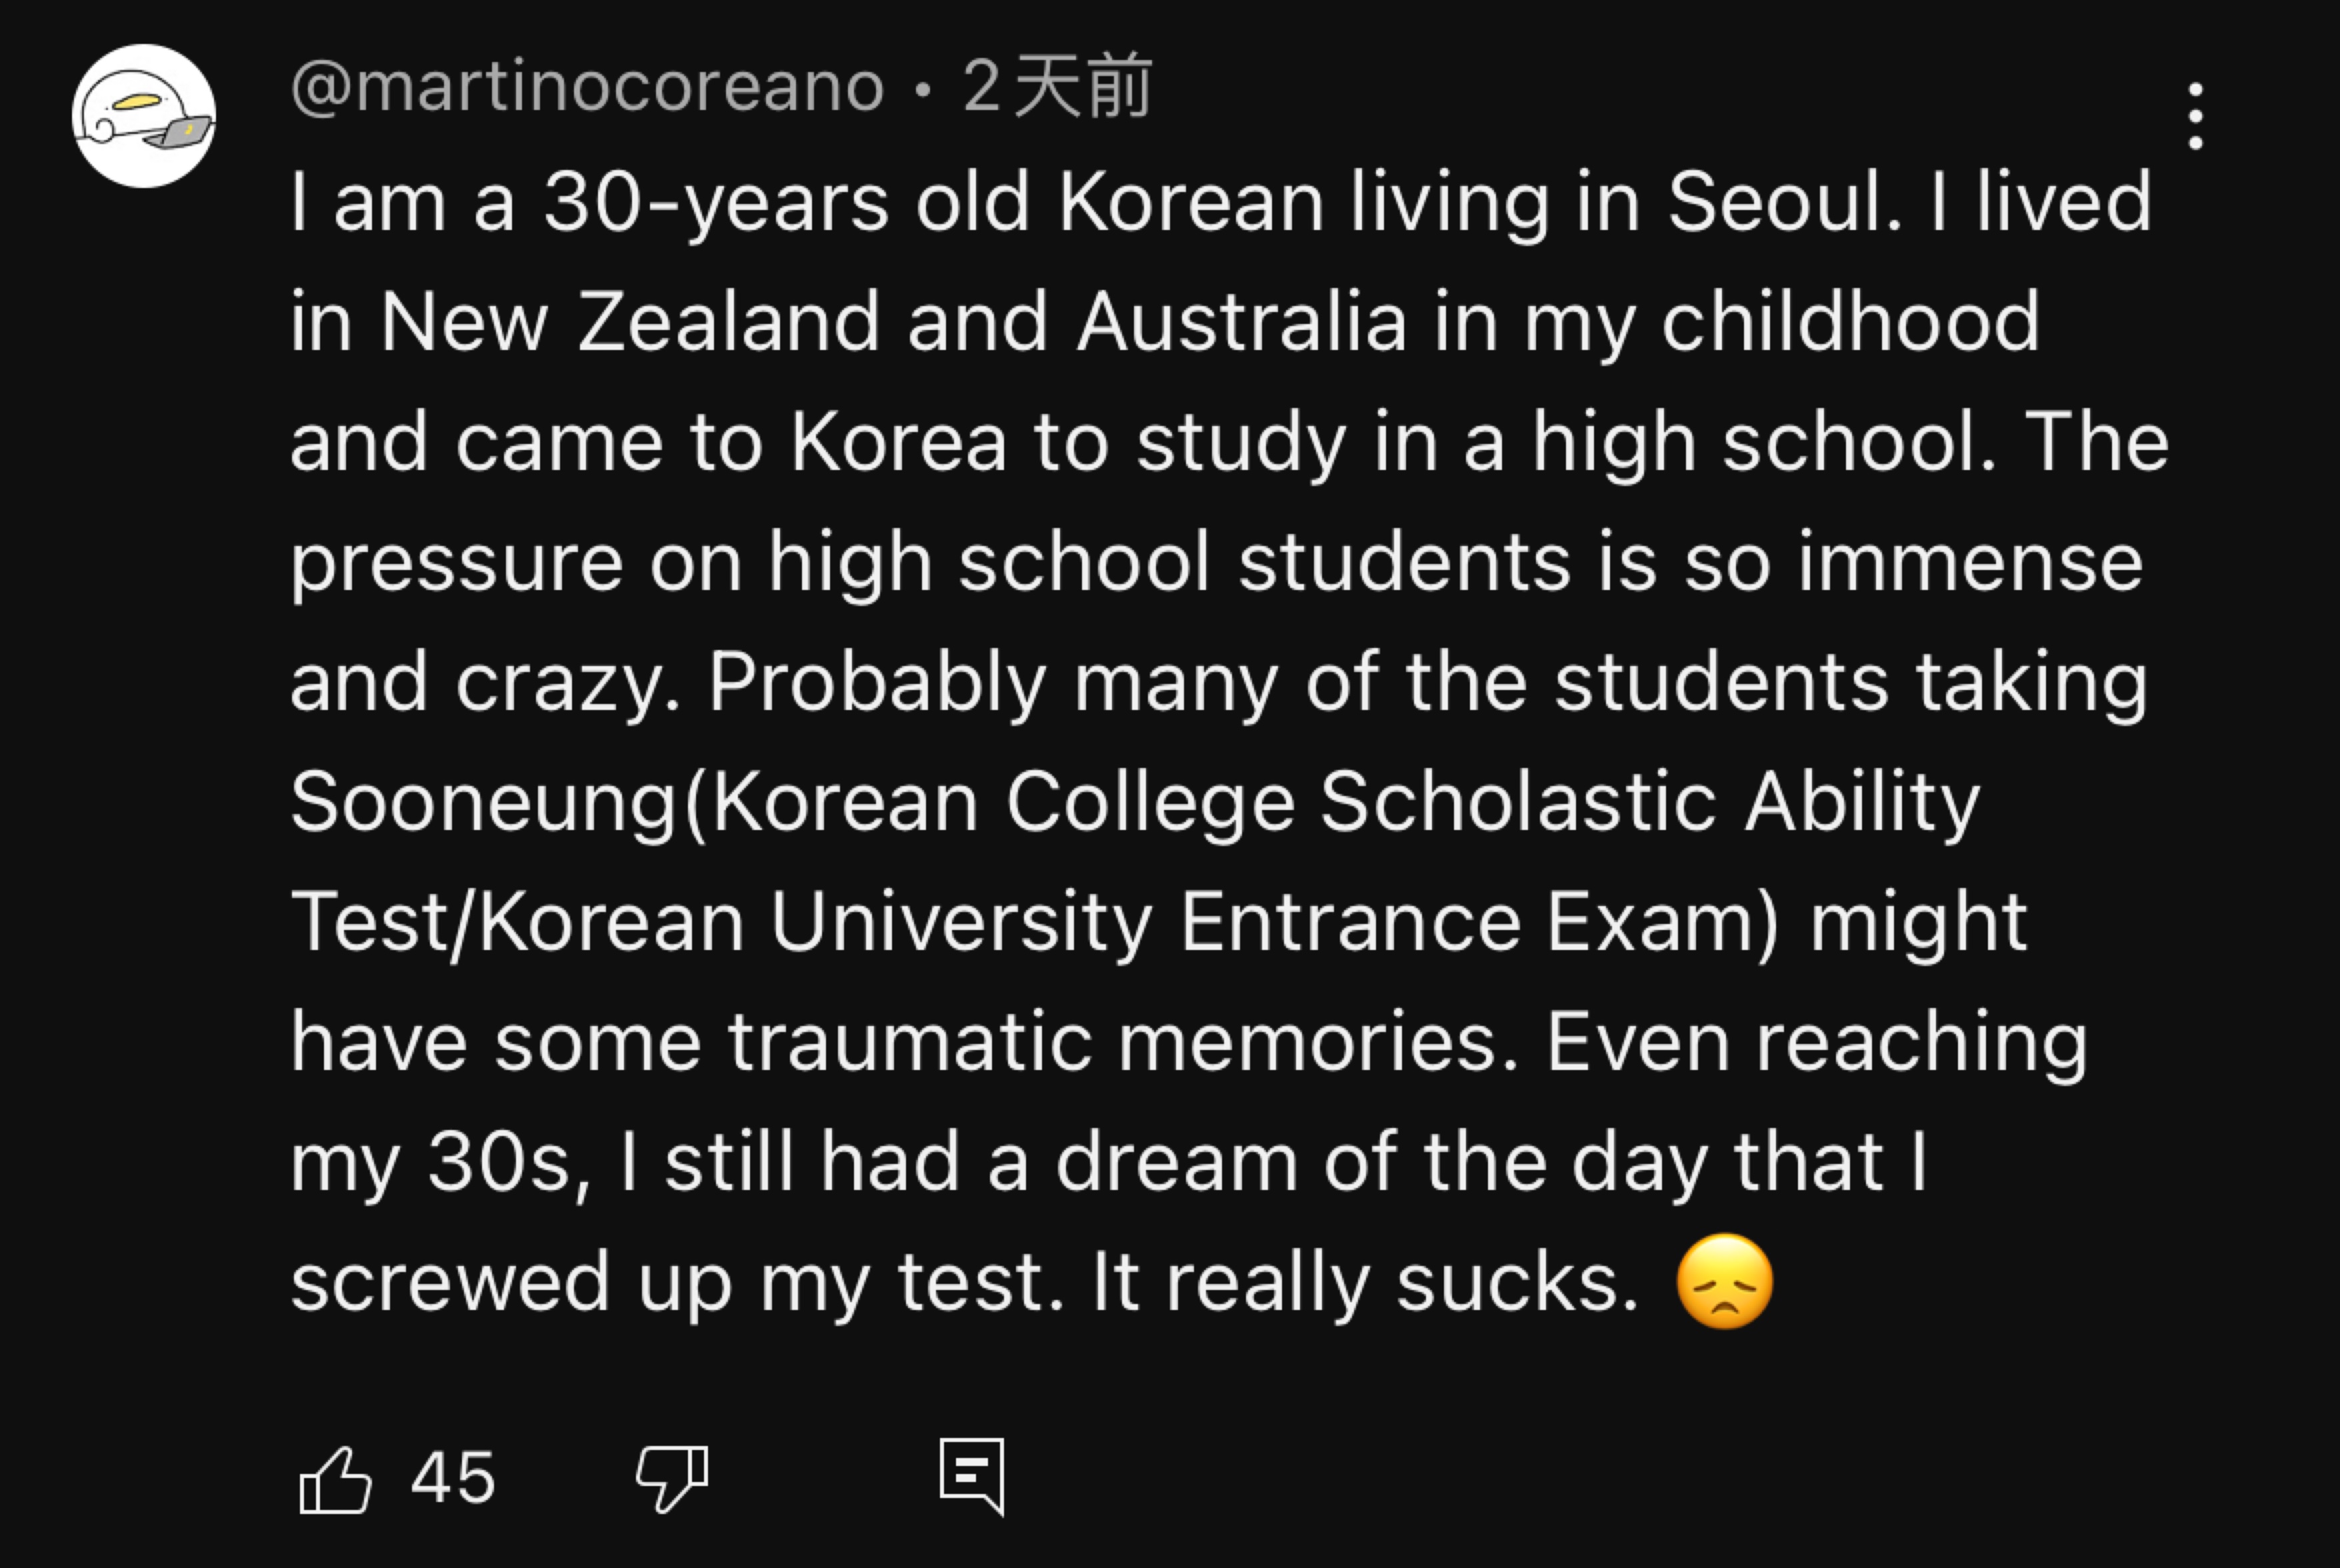Open the three-dot comment options menu

pos(2195,116)
